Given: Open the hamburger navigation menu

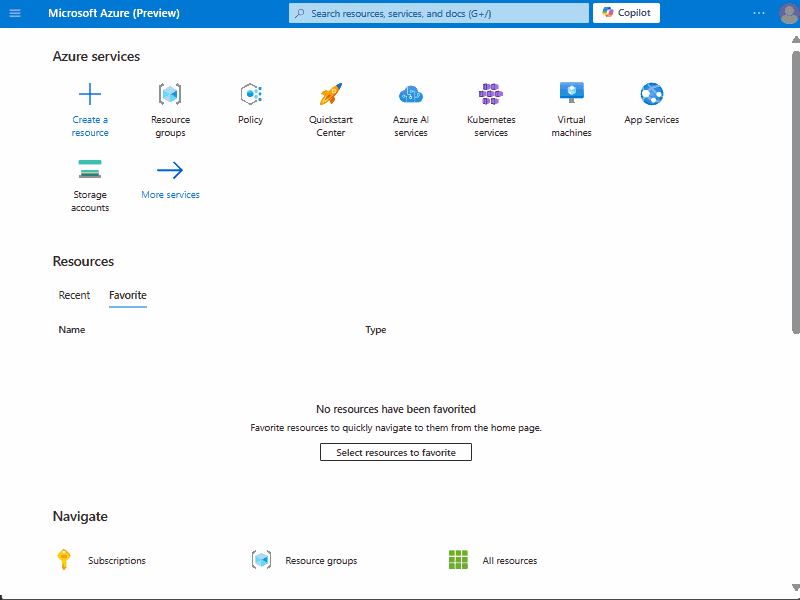Looking at the screenshot, I should point(15,13).
